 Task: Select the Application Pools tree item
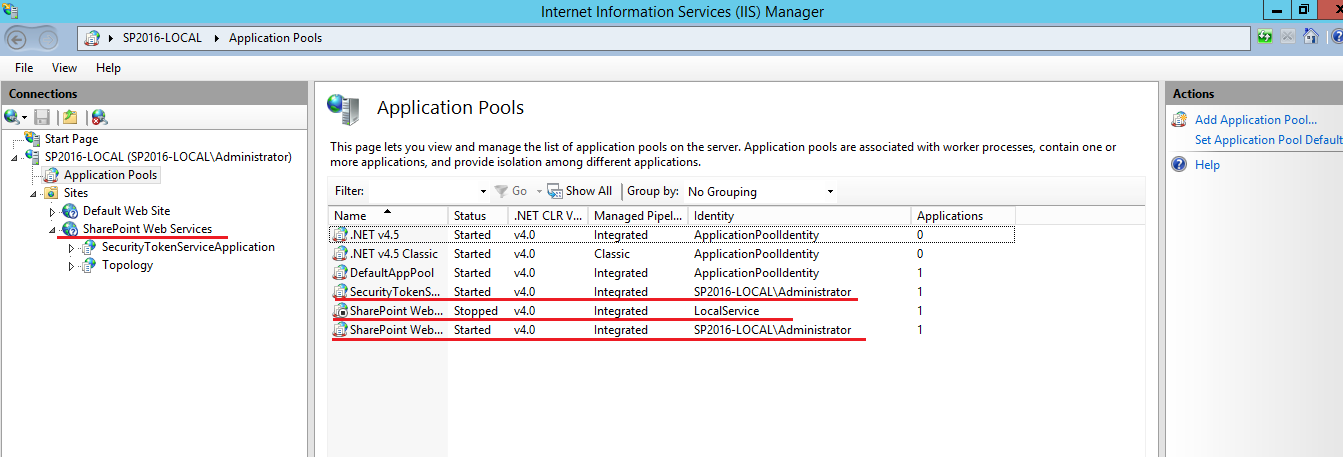pyautogui.click(x=111, y=175)
